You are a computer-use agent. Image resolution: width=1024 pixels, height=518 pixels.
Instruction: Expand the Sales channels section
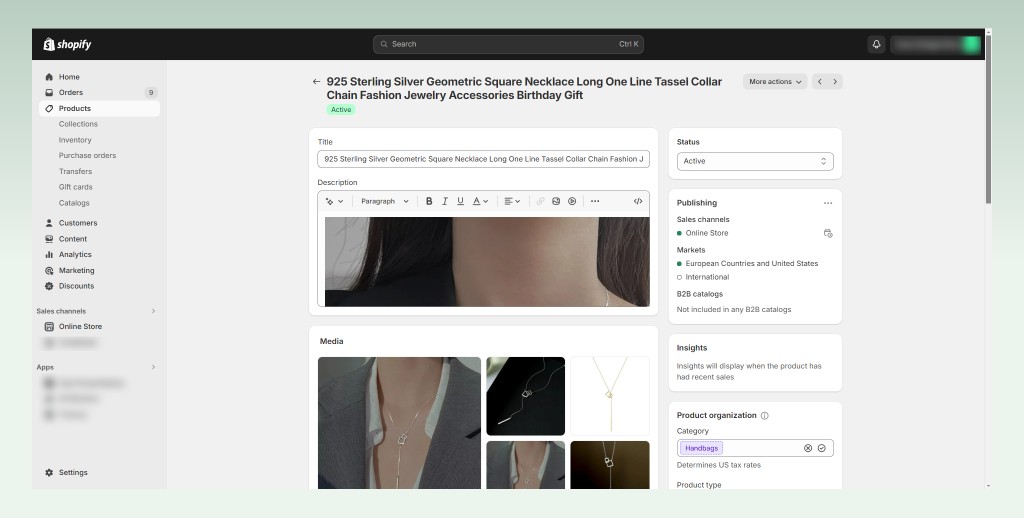coord(153,311)
